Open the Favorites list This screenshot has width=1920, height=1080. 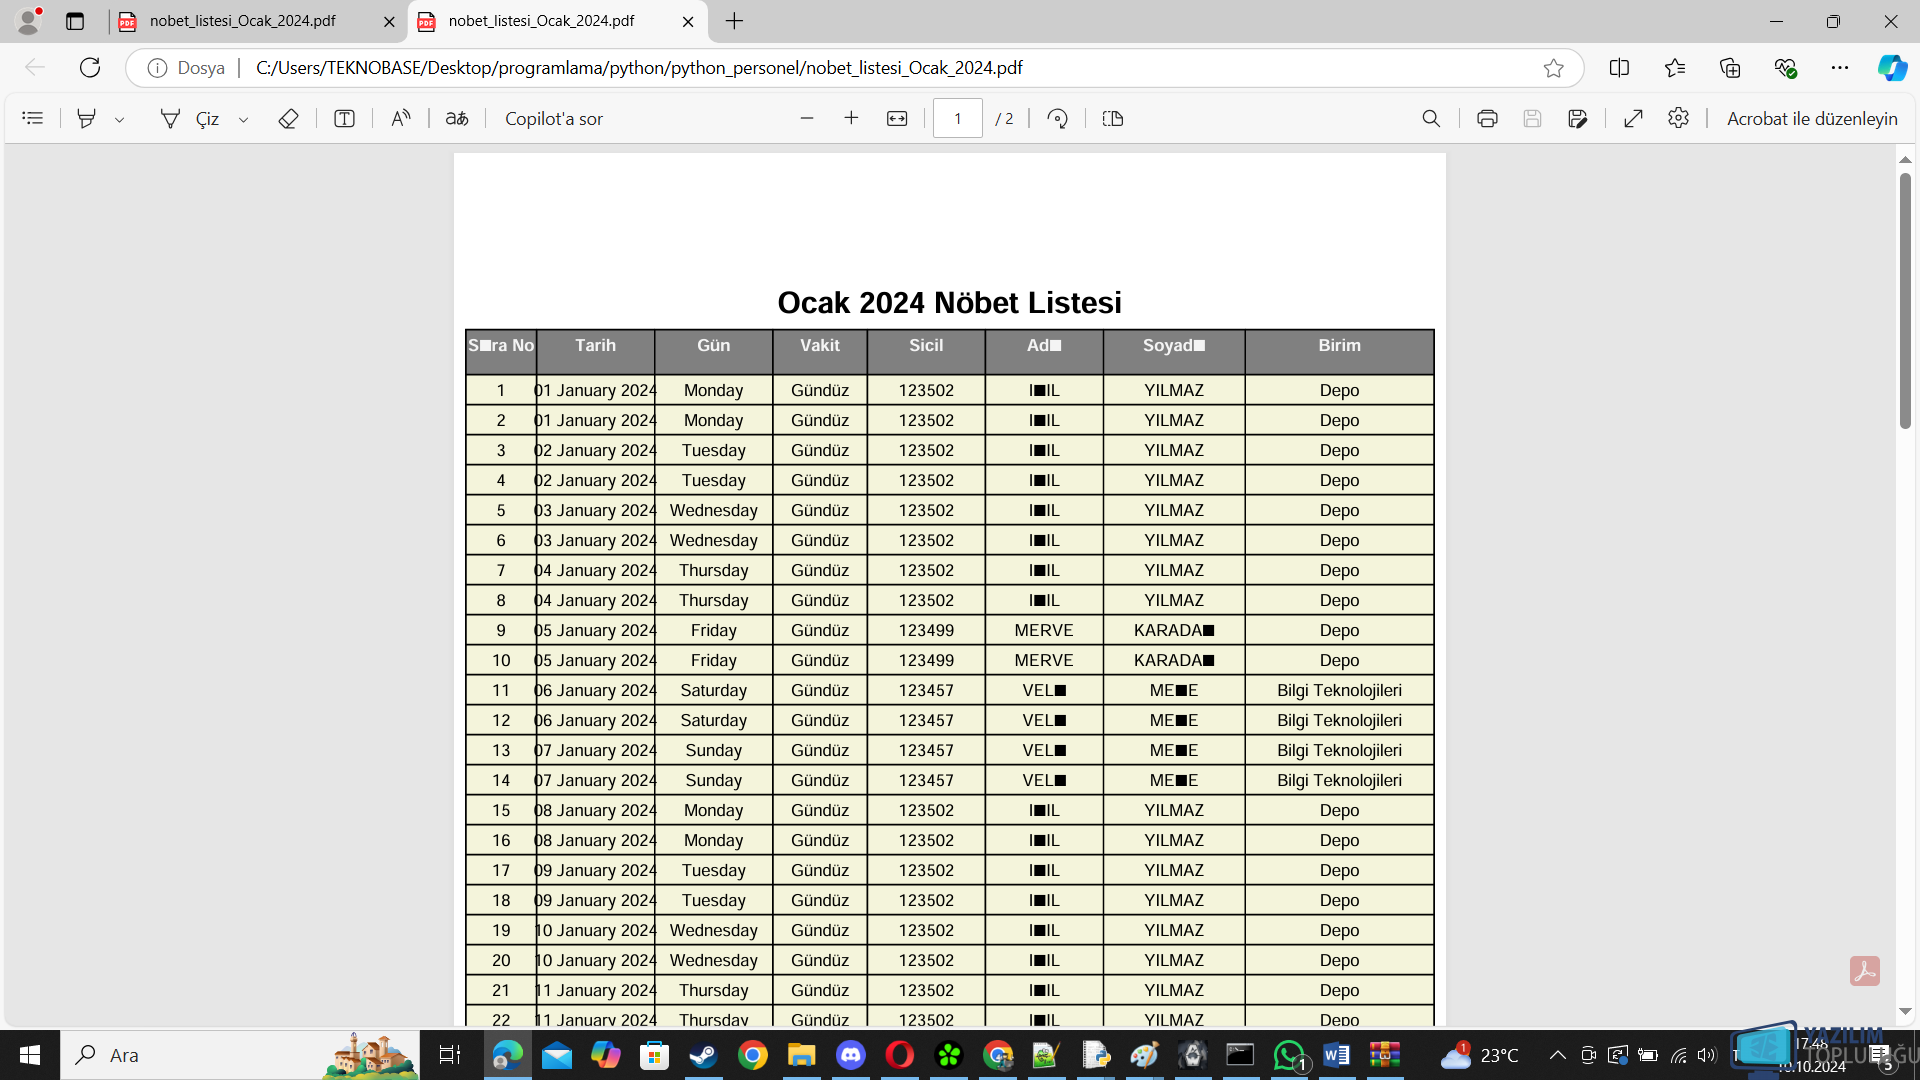tap(1675, 67)
